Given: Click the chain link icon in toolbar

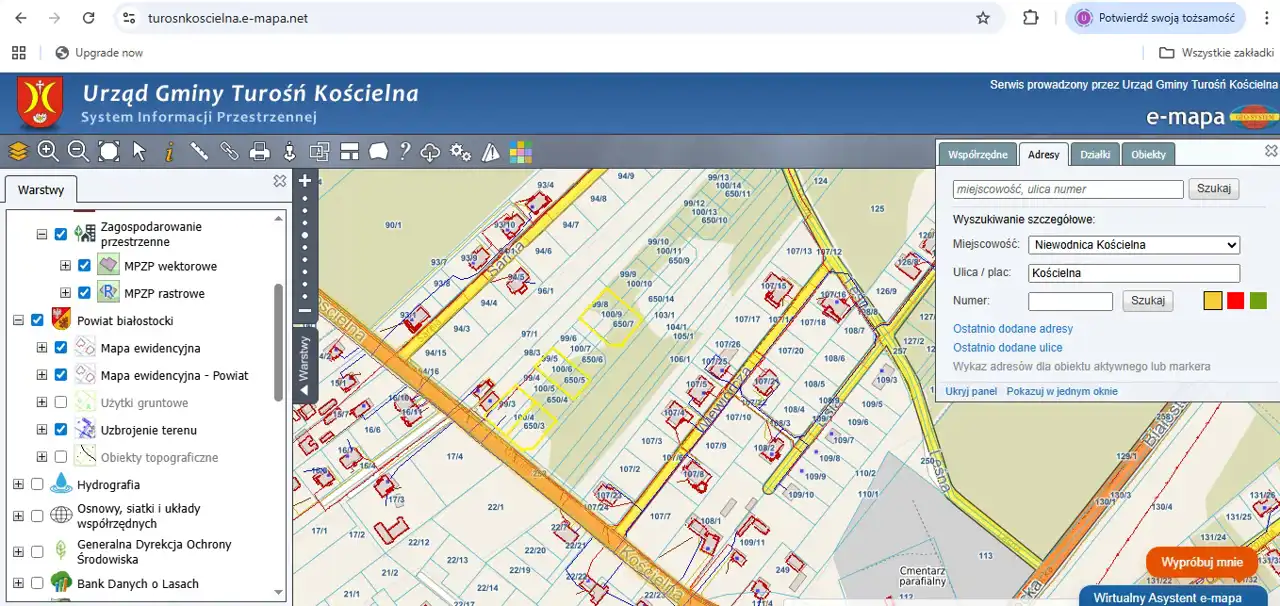Looking at the screenshot, I should click(230, 151).
